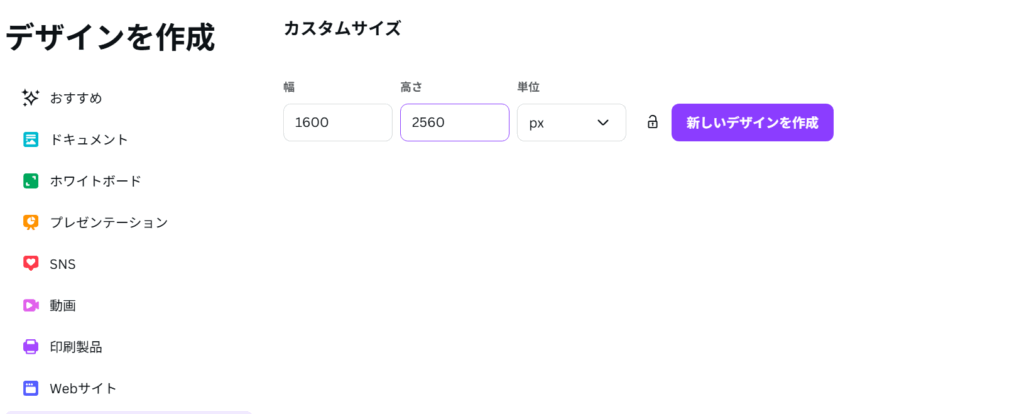Image resolution: width=1024 pixels, height=414 pixels.
Task: Click the 動画 video camera icon
Action: (x=31, y=305)
